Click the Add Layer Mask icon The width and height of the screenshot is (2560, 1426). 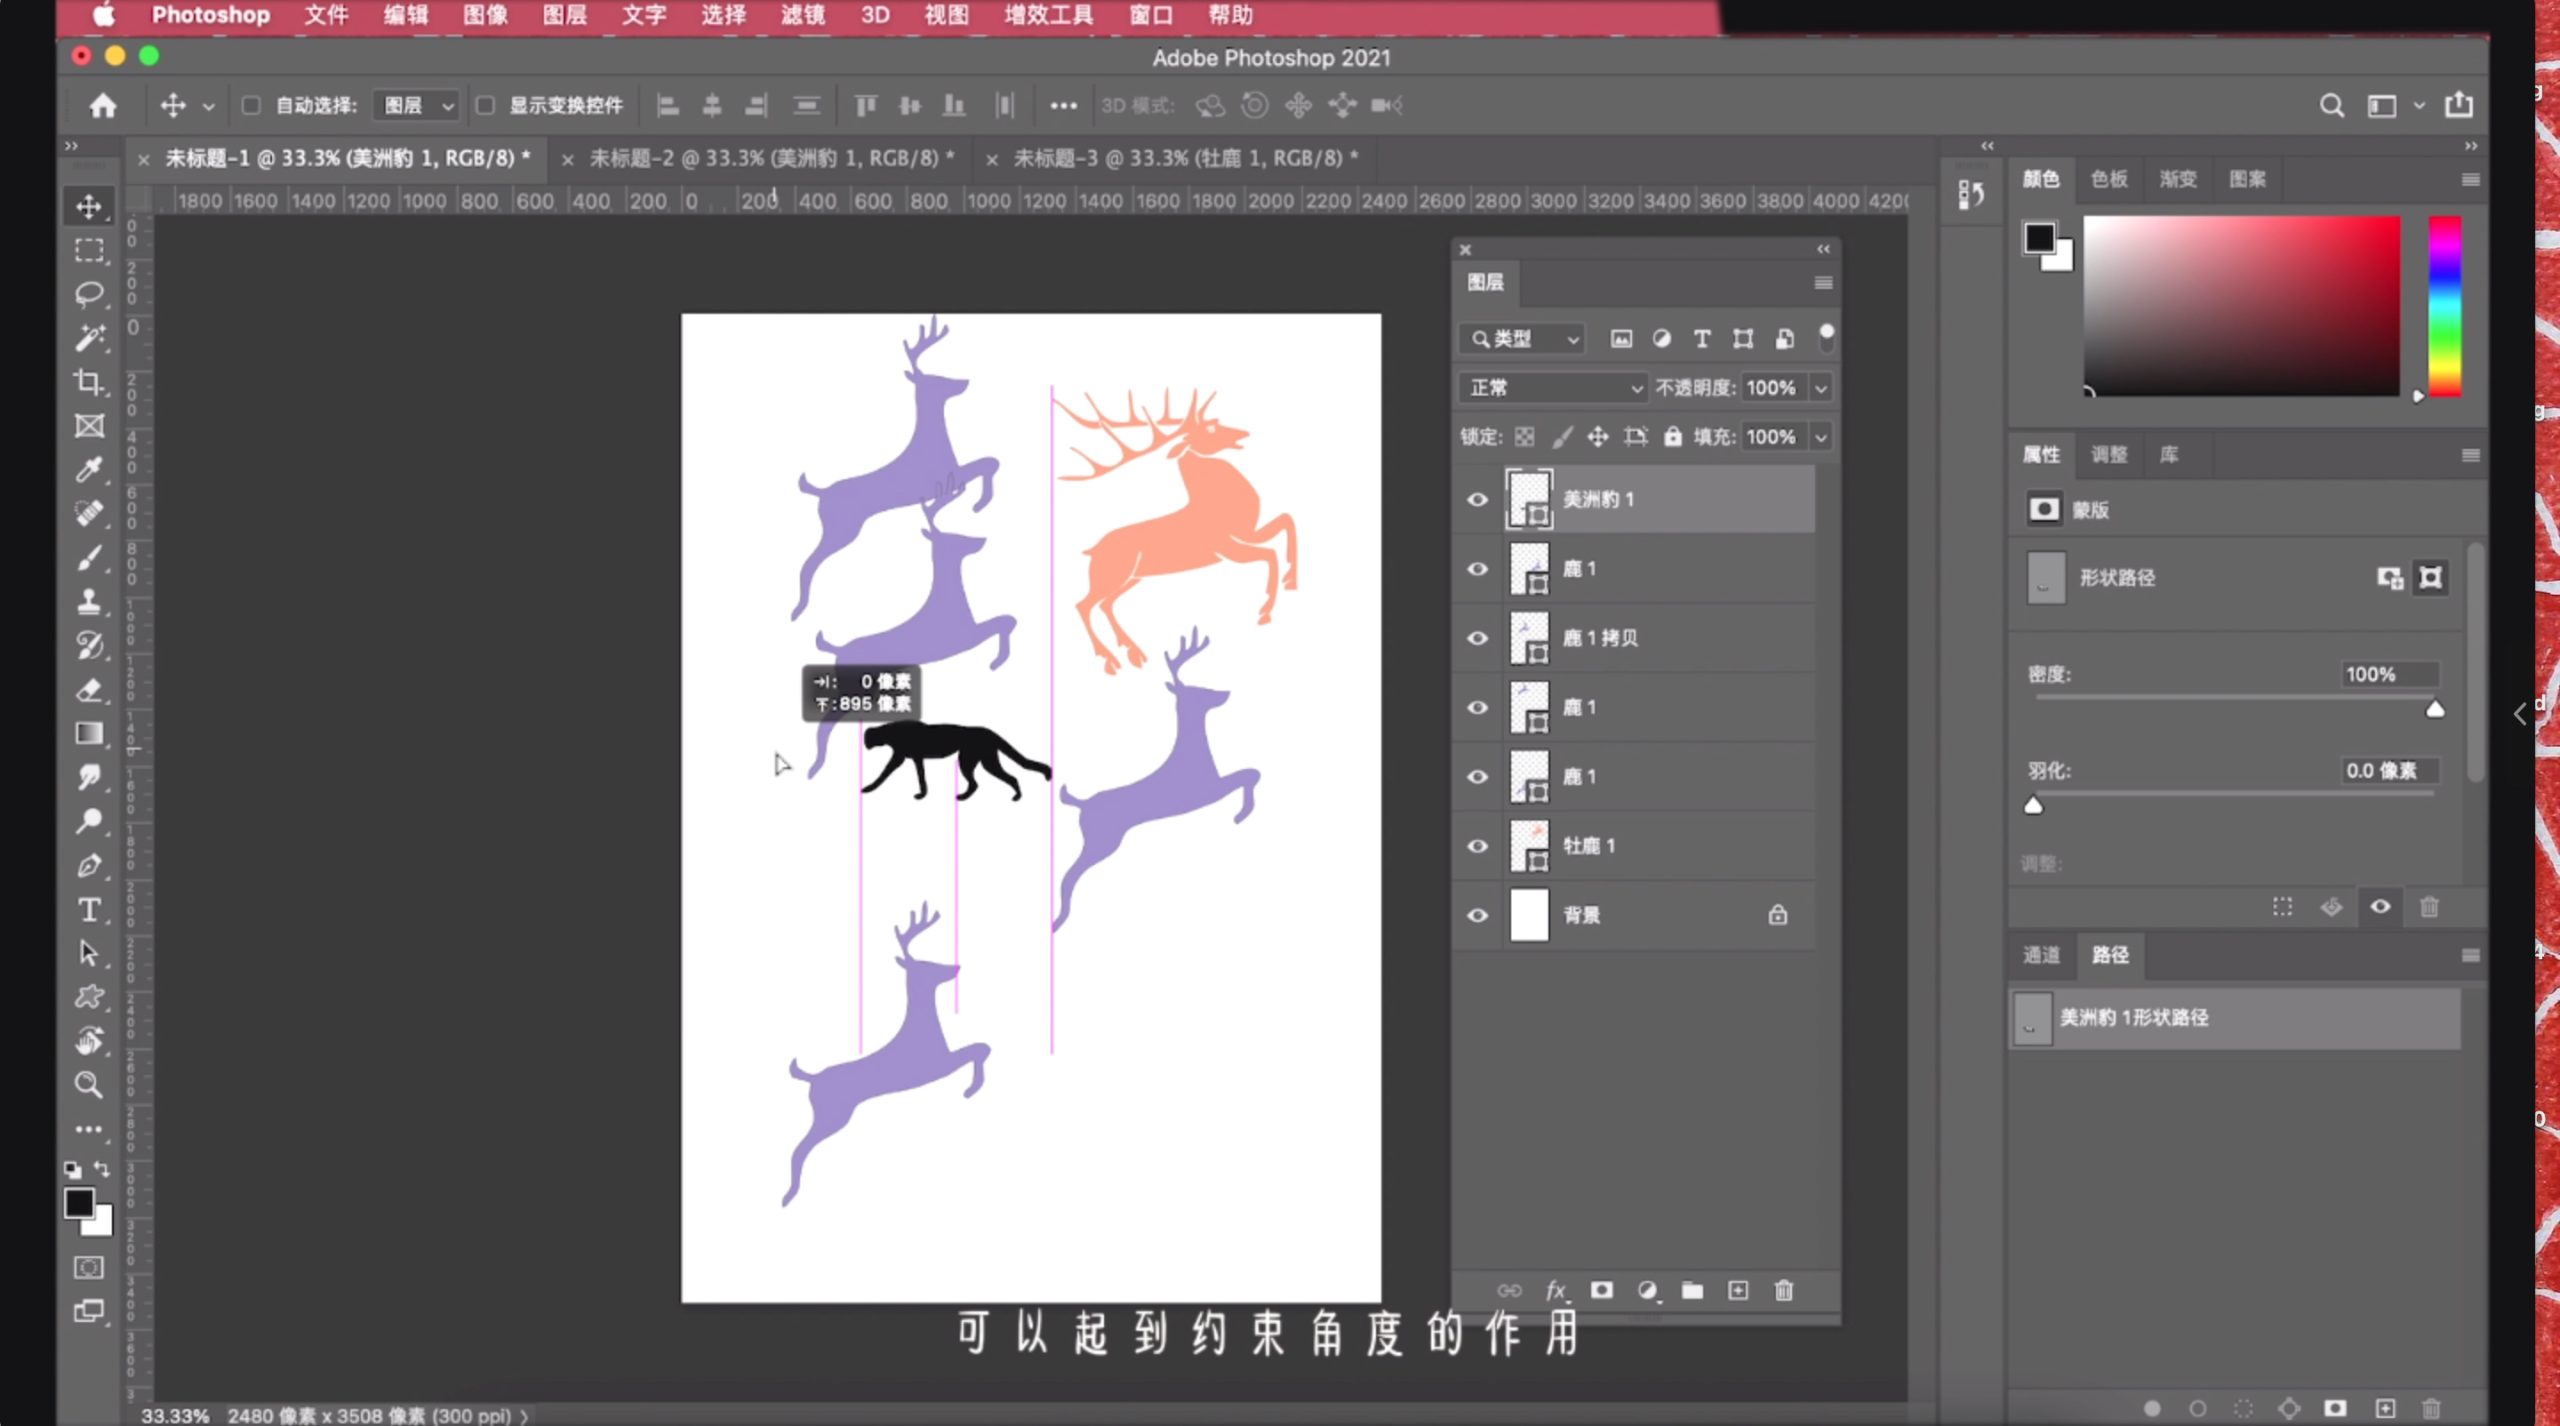pos(1600,1289)
